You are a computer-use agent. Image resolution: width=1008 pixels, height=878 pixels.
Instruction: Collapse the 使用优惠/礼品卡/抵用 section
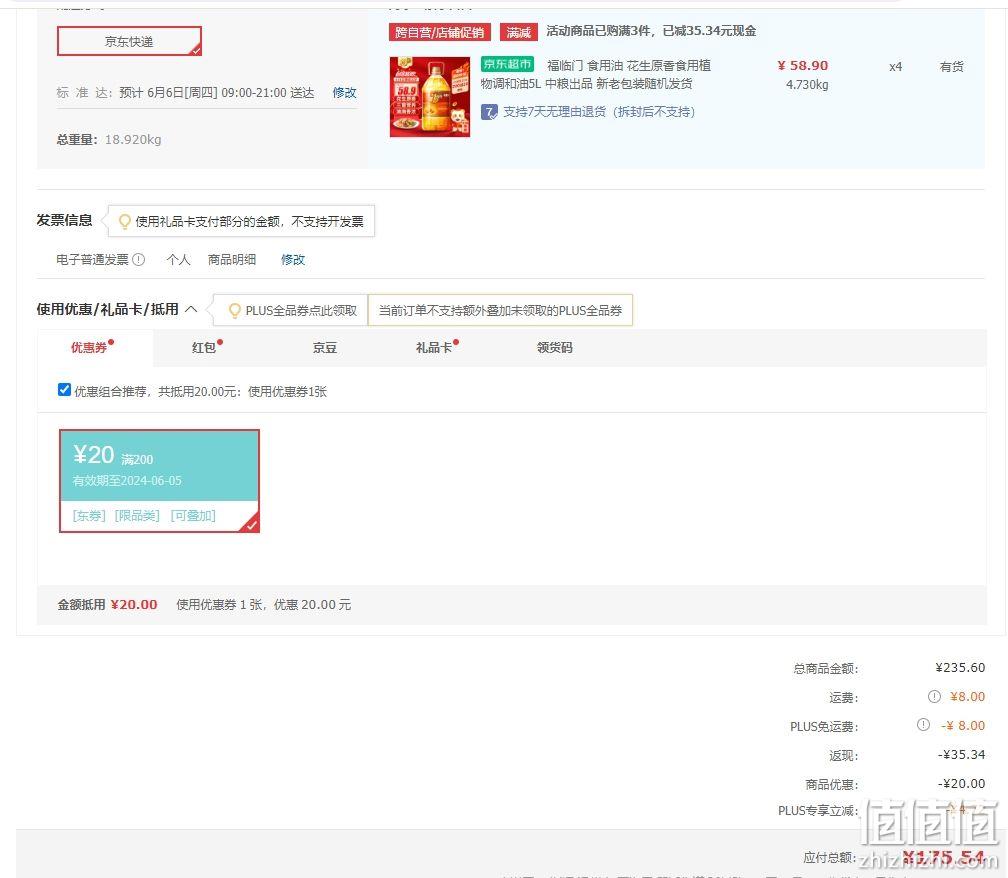[x=191, y=309]
